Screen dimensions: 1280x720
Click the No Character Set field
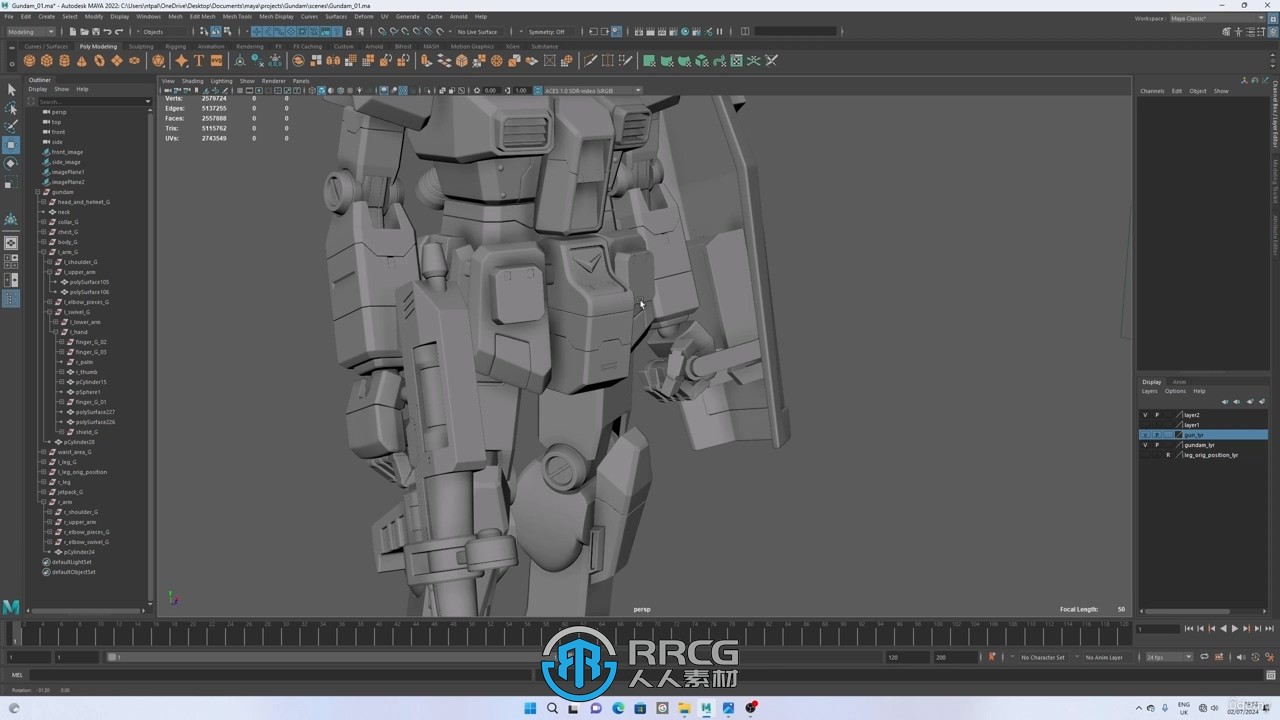[x=1043, y=657]
